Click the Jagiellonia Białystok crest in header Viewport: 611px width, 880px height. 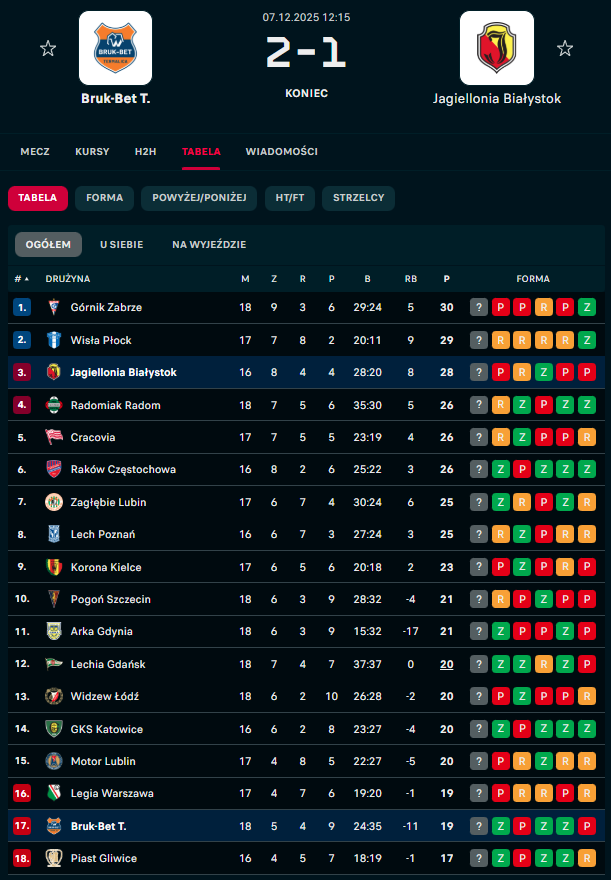click(497, 48)
